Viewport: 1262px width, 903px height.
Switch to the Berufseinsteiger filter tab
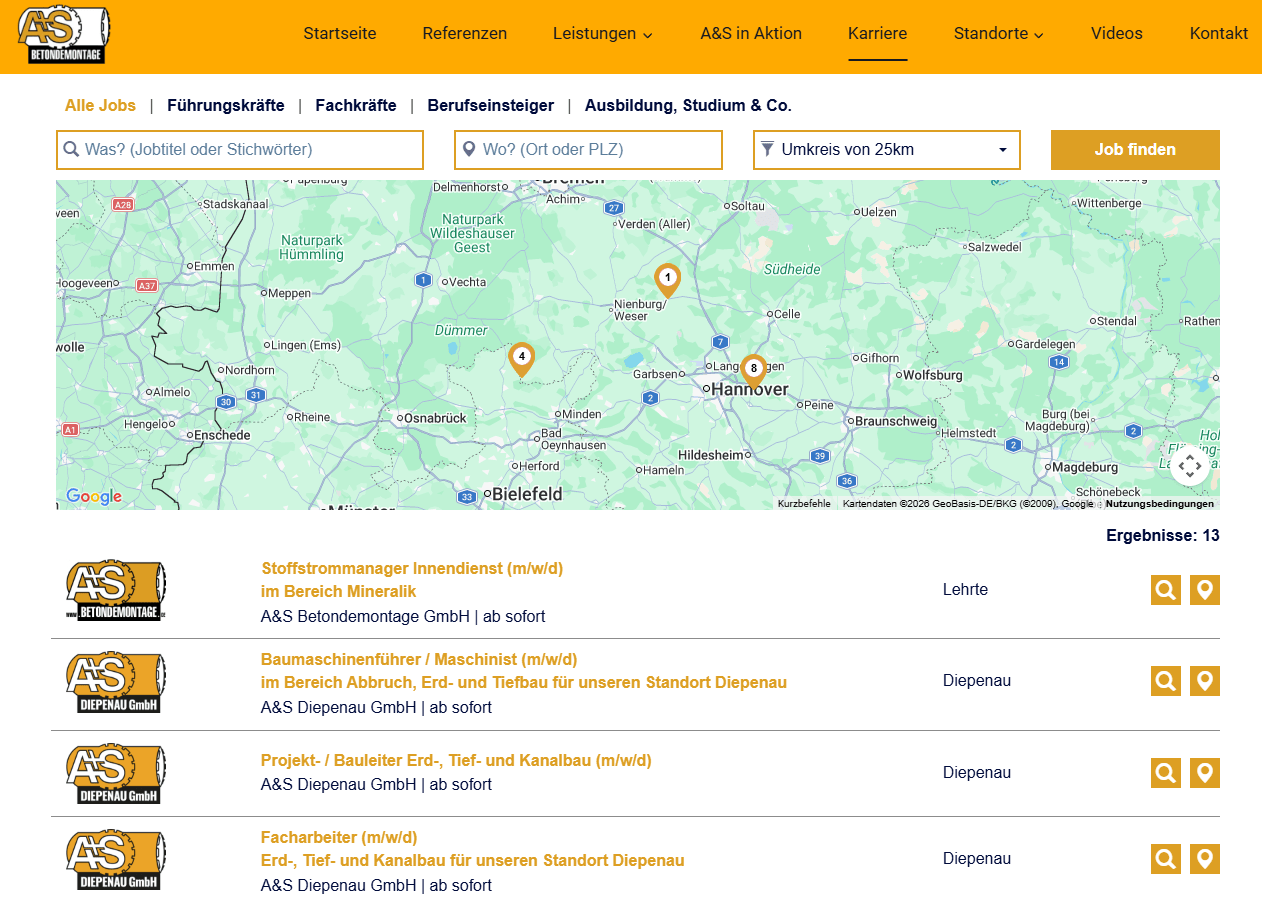[489, 105]
